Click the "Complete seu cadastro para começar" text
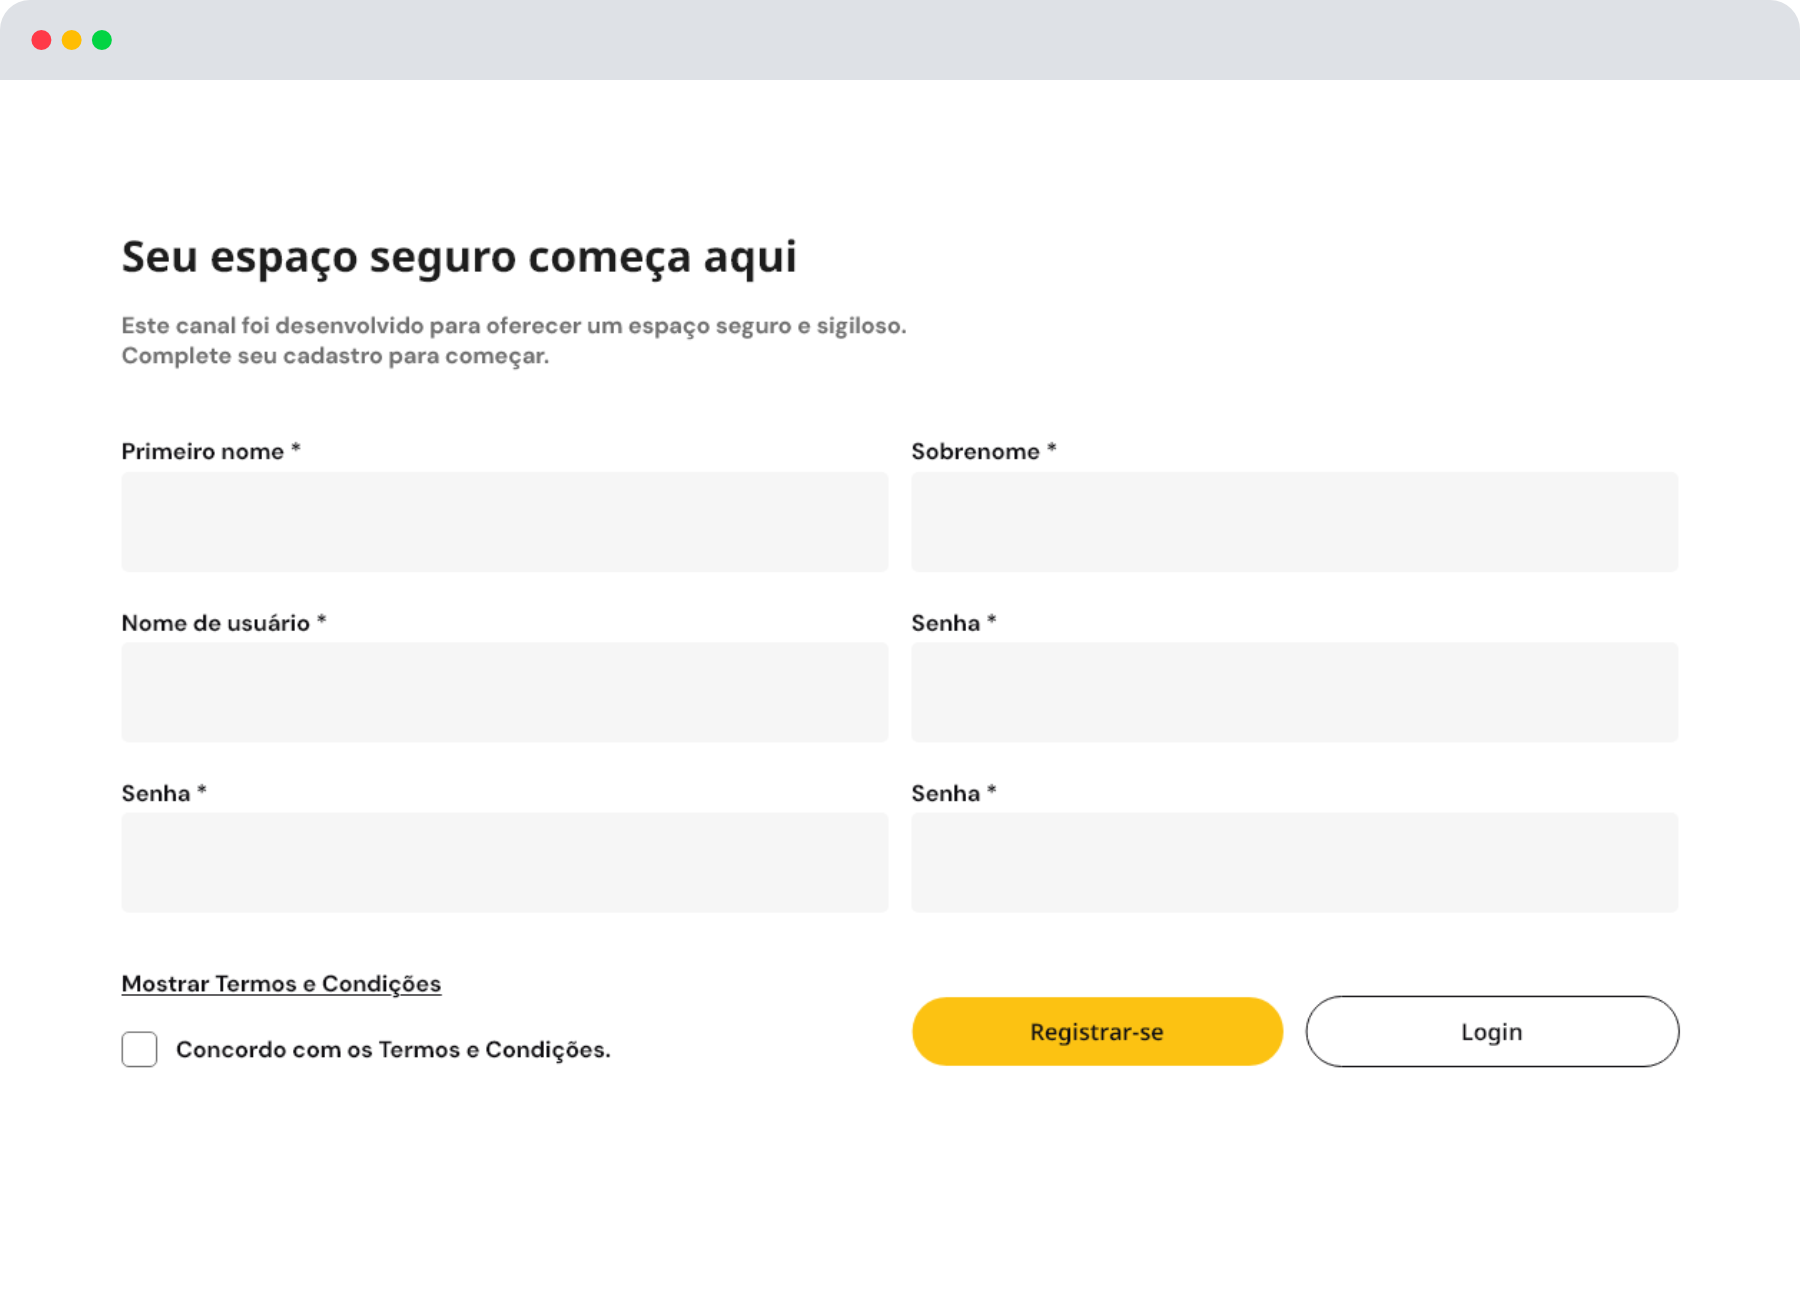This screenshot has width=1800, height=1300. 335,356
